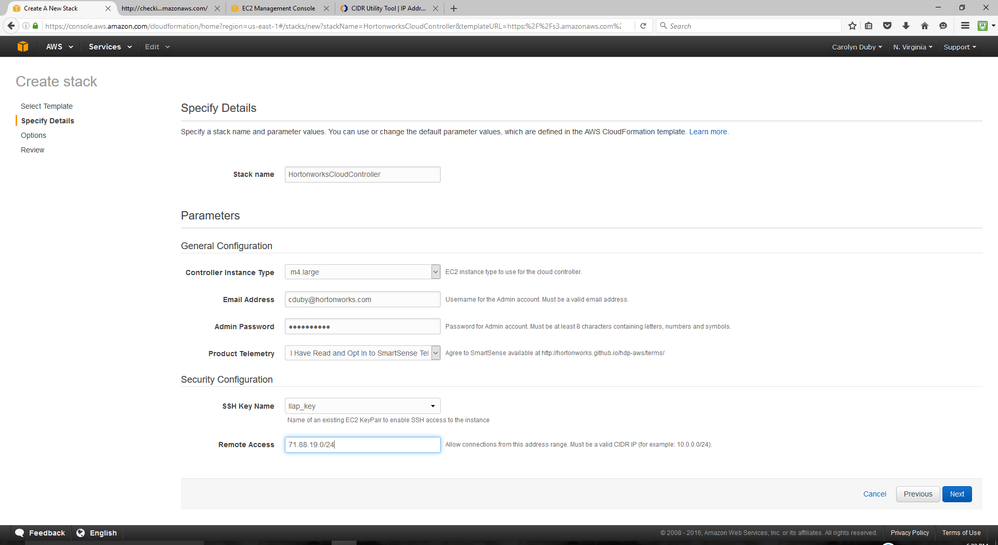Open the Controller Instance Type dropdown
This screenshot has width=998, height=545.
point(362,272)
